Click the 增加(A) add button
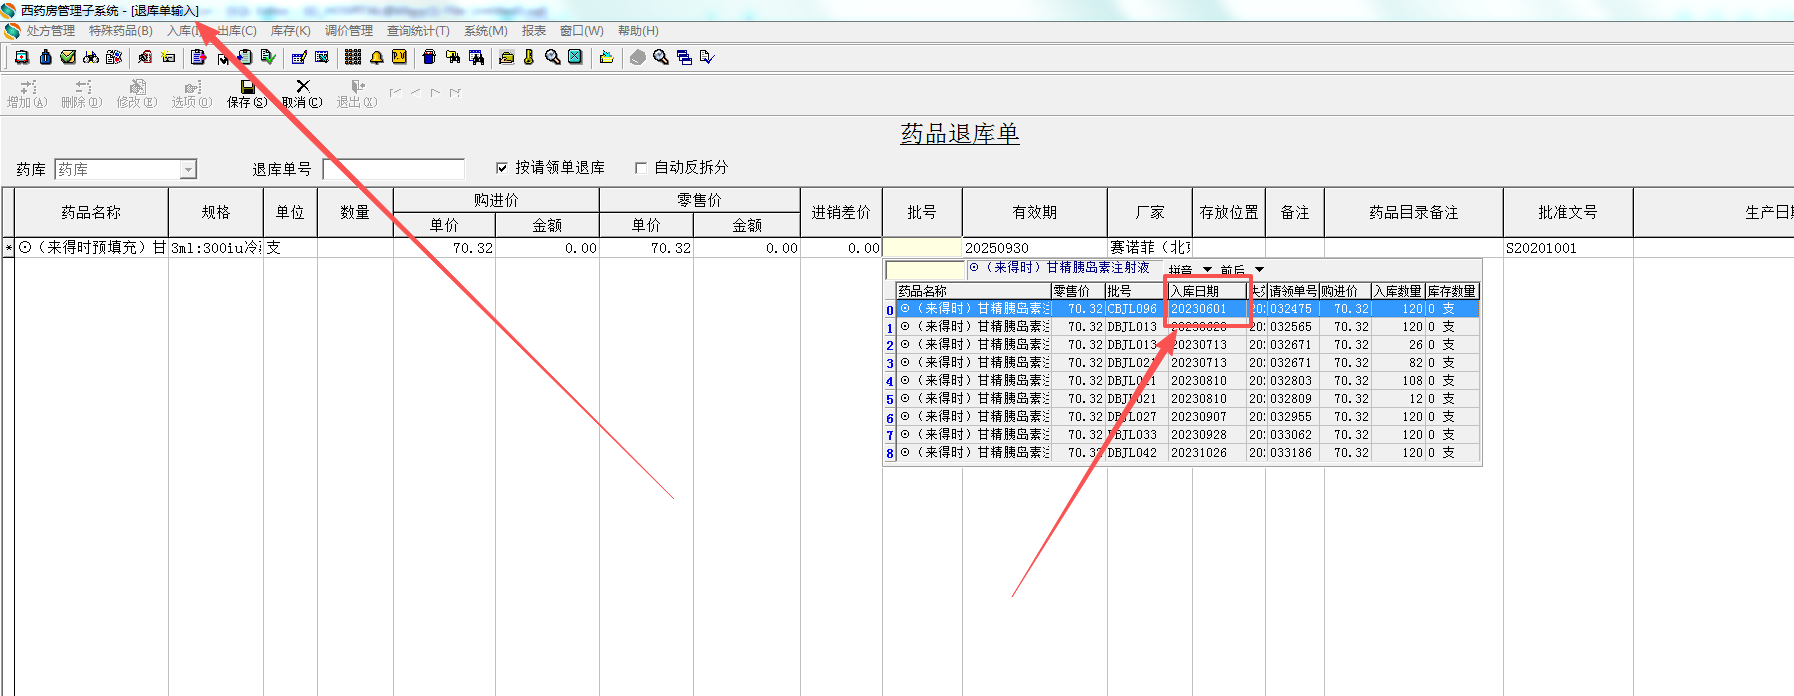The height and width of the screenshot is (696, 1794). pos(27,94)
